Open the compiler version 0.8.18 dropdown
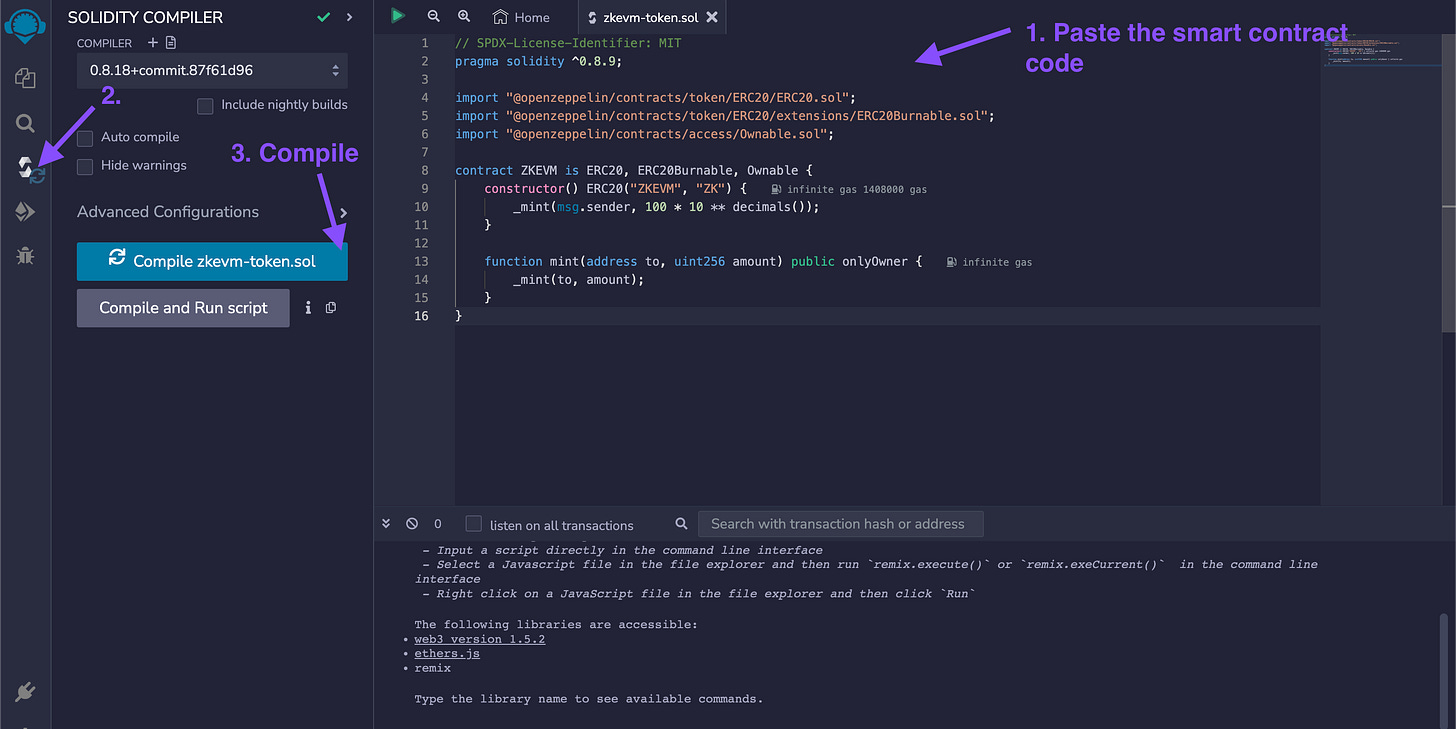This screenshot has width=1456, height=729. point(212,71)
